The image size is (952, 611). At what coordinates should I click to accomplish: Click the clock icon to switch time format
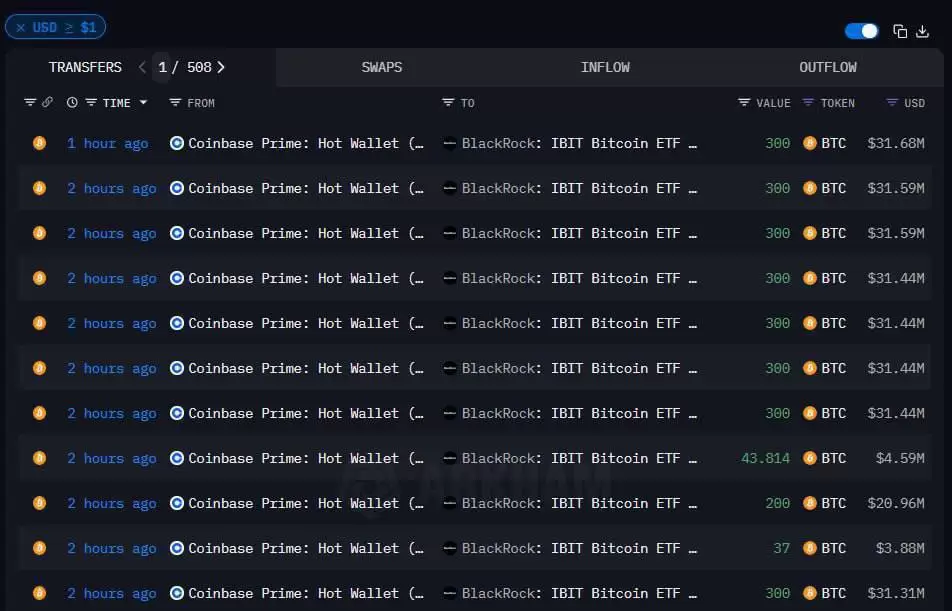tap(72, 103)
